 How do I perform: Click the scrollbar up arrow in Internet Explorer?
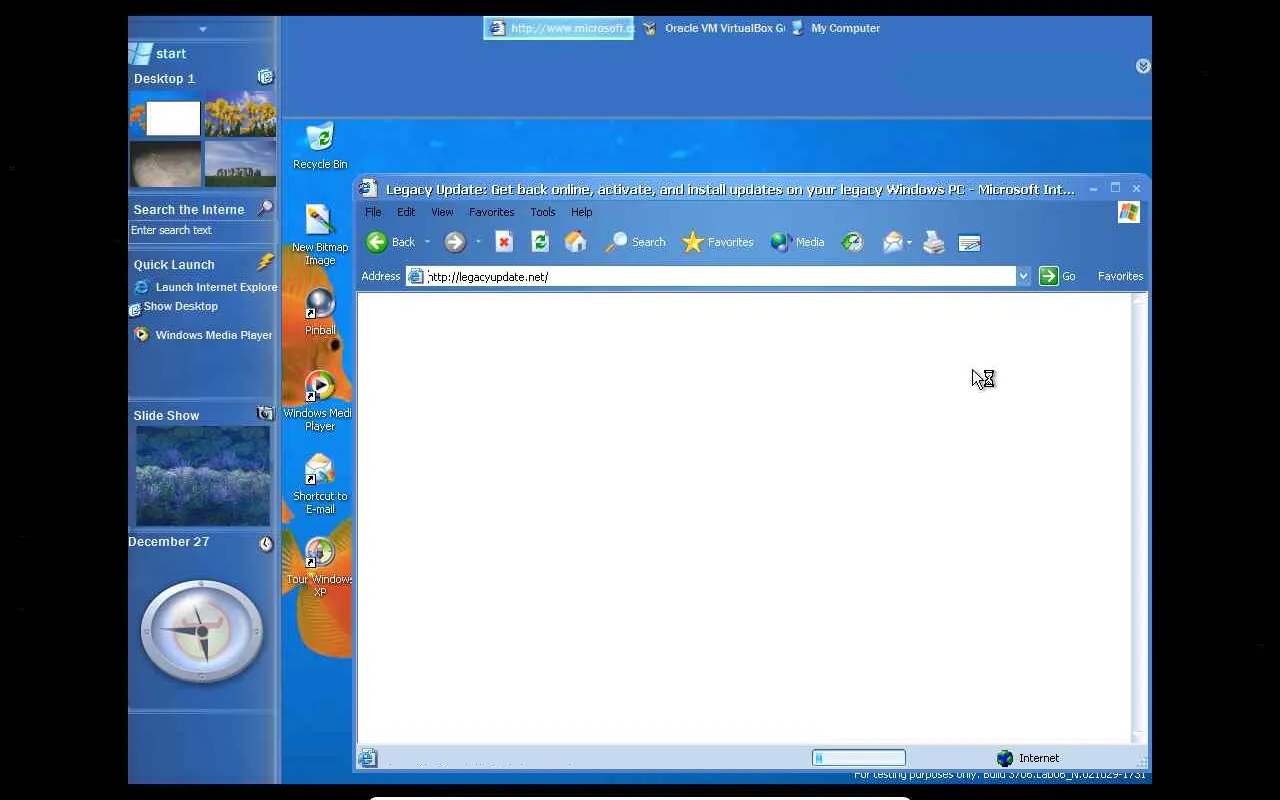1138,300
